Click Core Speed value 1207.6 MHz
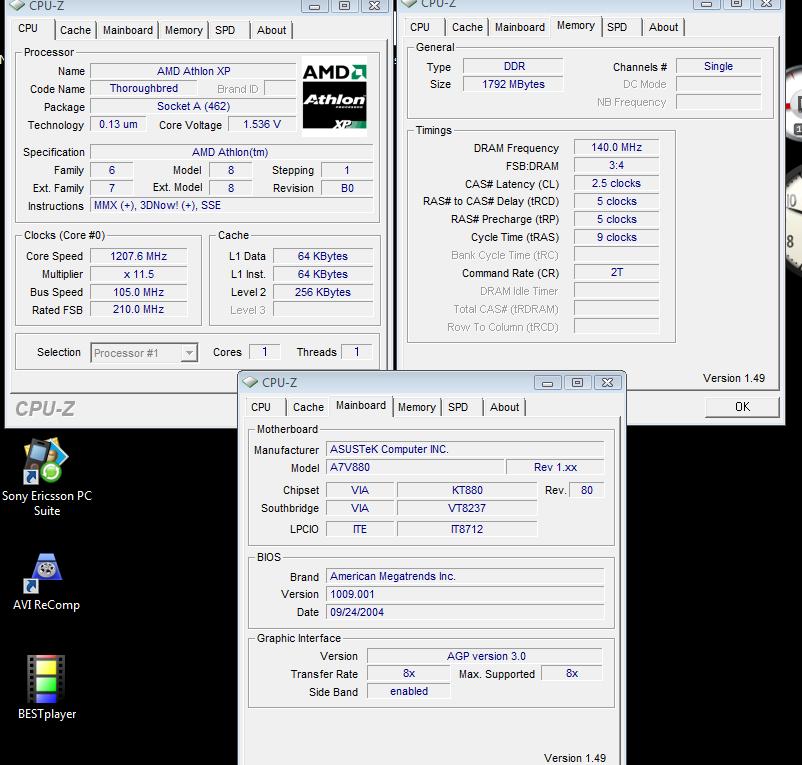Viewport: 802px width, 765px height. [139, 256]
